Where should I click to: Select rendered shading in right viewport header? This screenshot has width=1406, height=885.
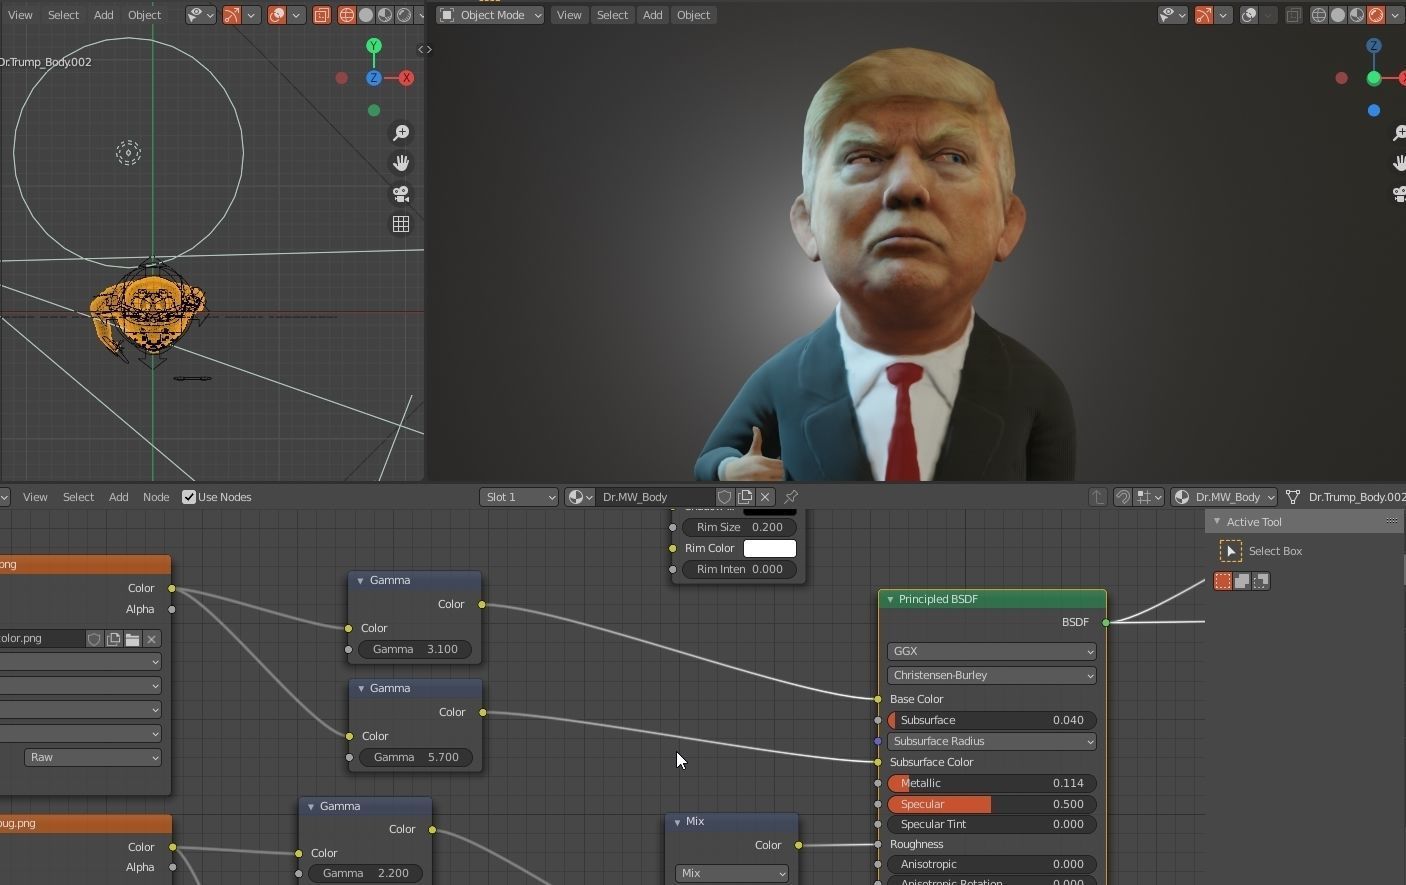pyautogui.click(x=1376, y=15)
